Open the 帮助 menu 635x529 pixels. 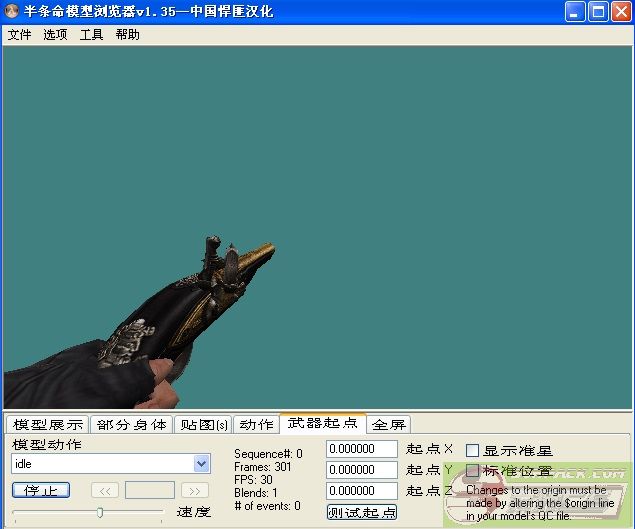(x=127, y=34)
